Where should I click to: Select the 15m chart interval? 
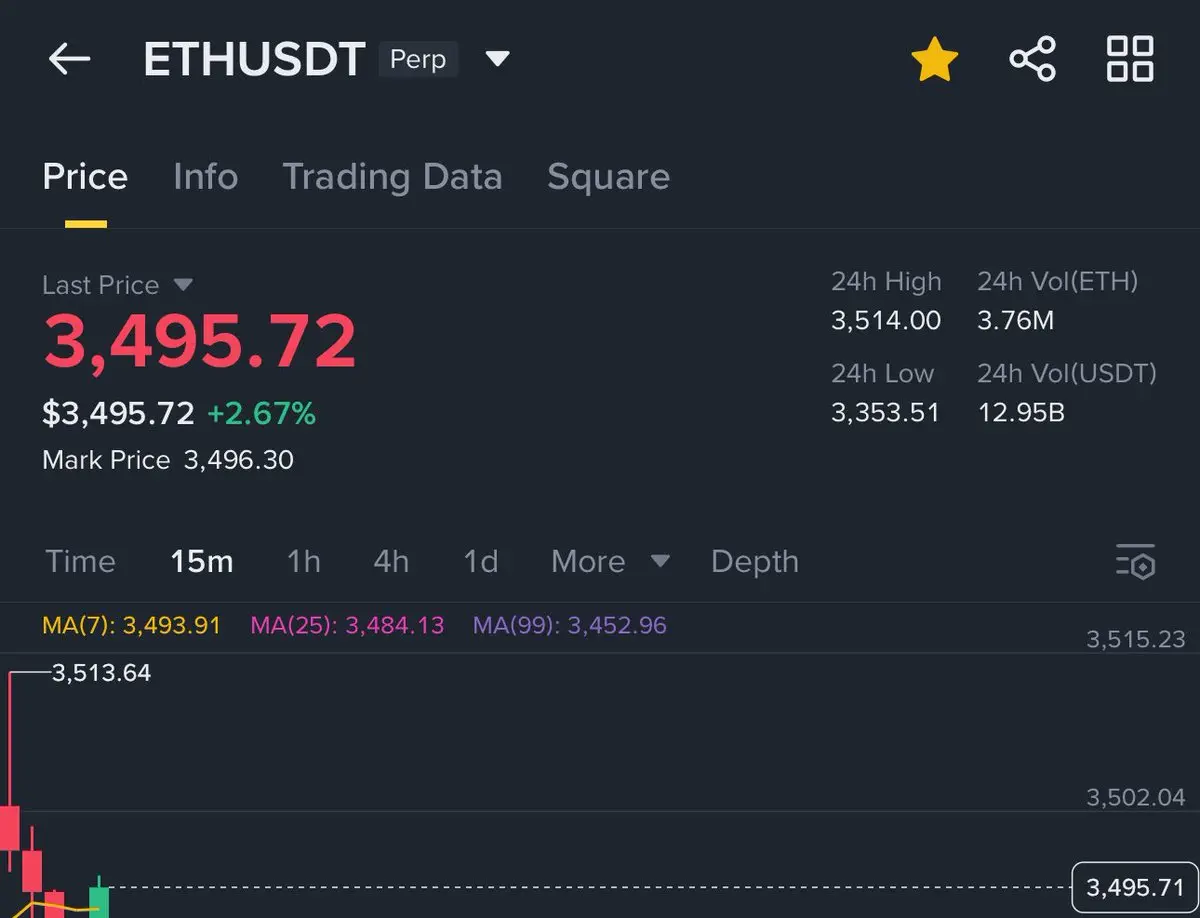pos(202,561)
